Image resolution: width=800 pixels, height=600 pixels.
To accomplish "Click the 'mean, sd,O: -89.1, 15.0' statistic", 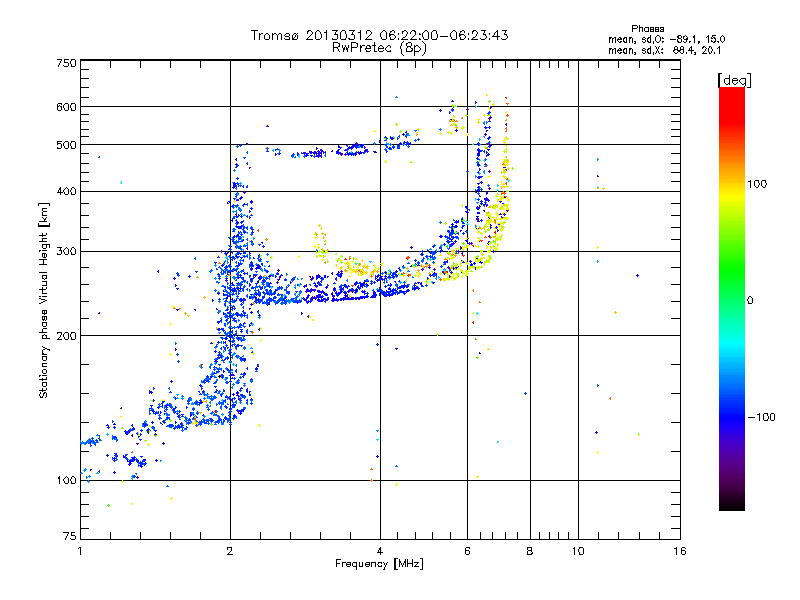I will pos(666,39).
